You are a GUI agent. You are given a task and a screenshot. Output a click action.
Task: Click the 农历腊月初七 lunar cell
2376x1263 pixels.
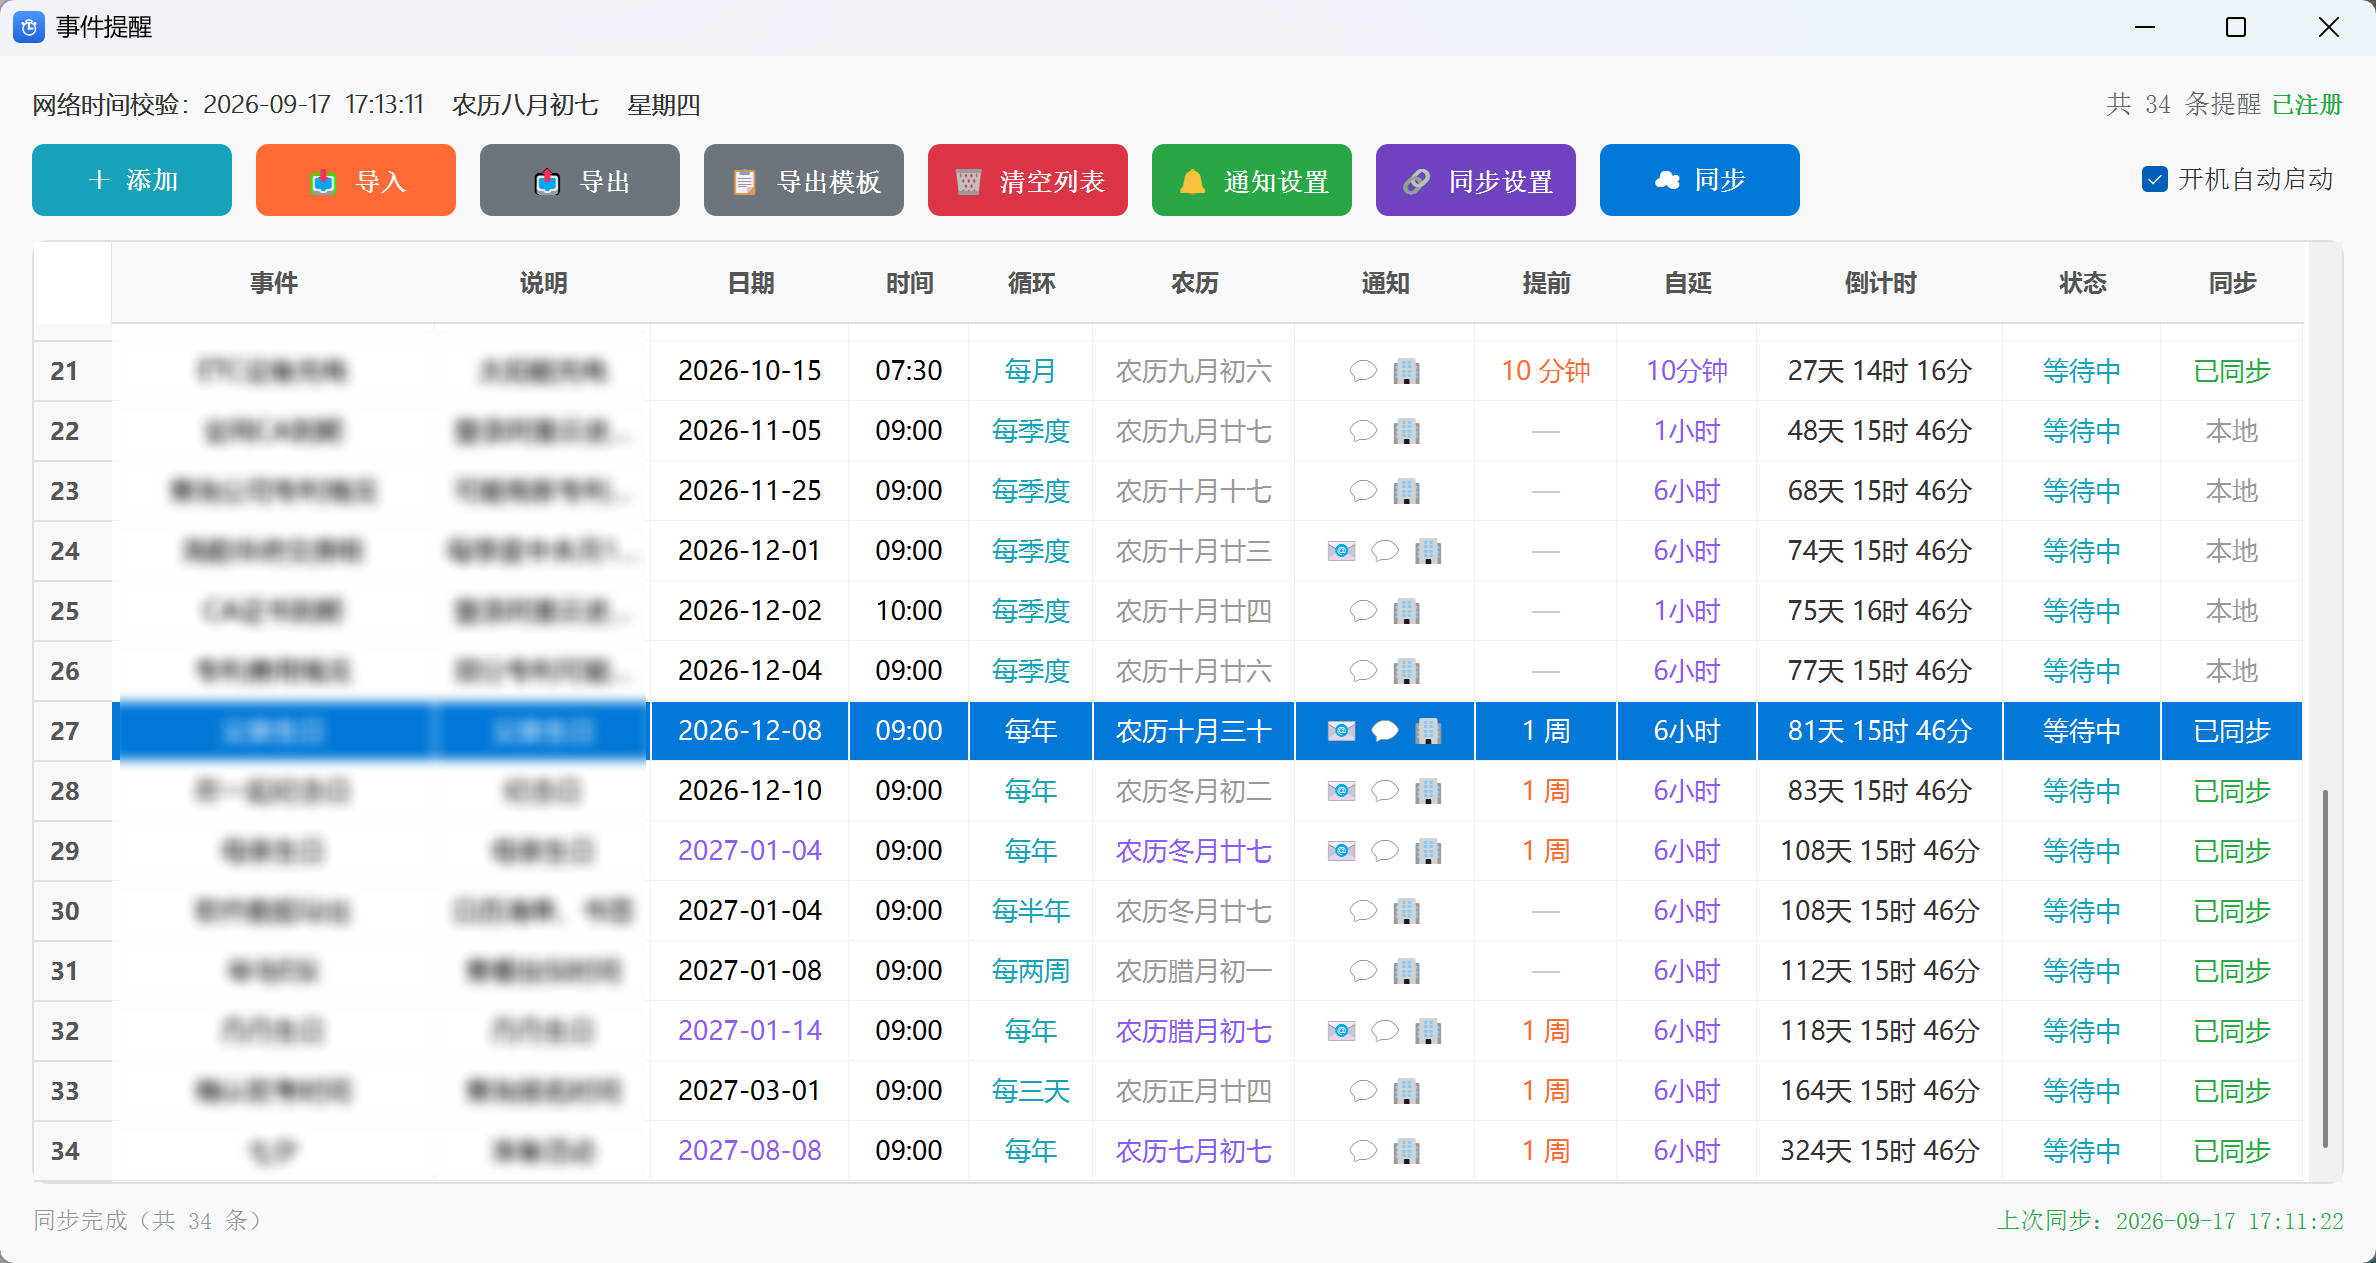click(x=1194, y=1031)
